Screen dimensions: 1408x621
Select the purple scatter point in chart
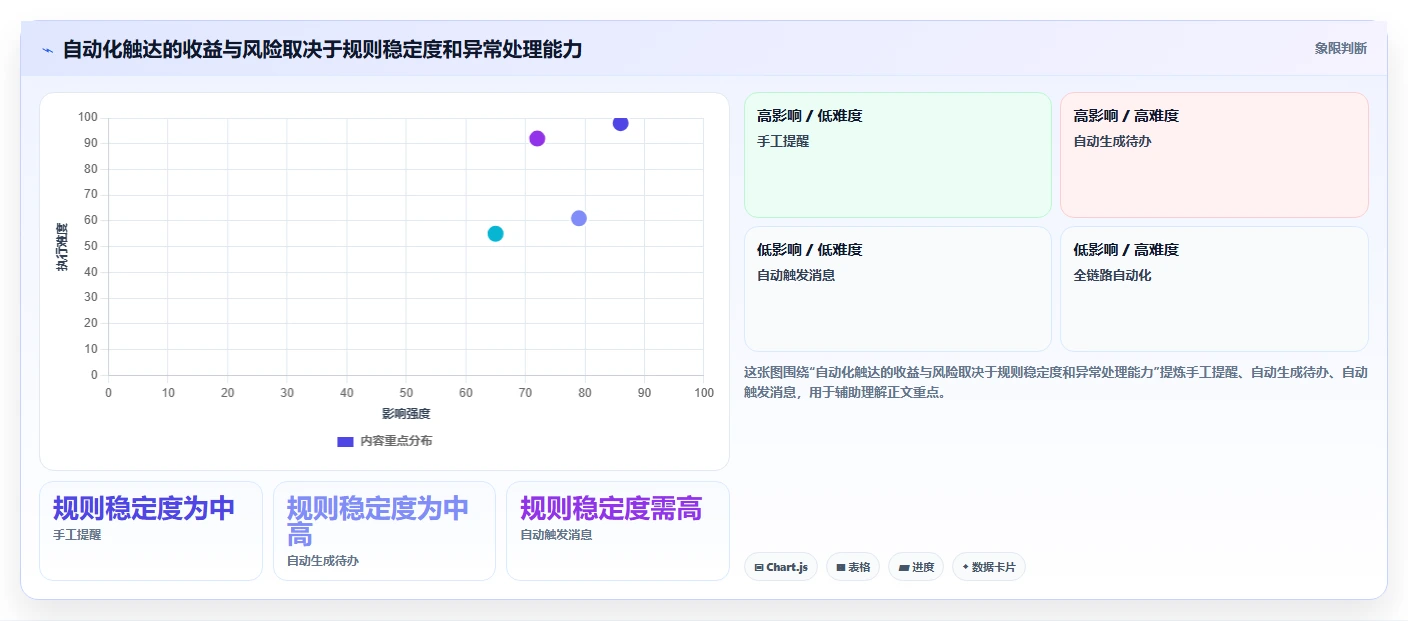[537, 138]
